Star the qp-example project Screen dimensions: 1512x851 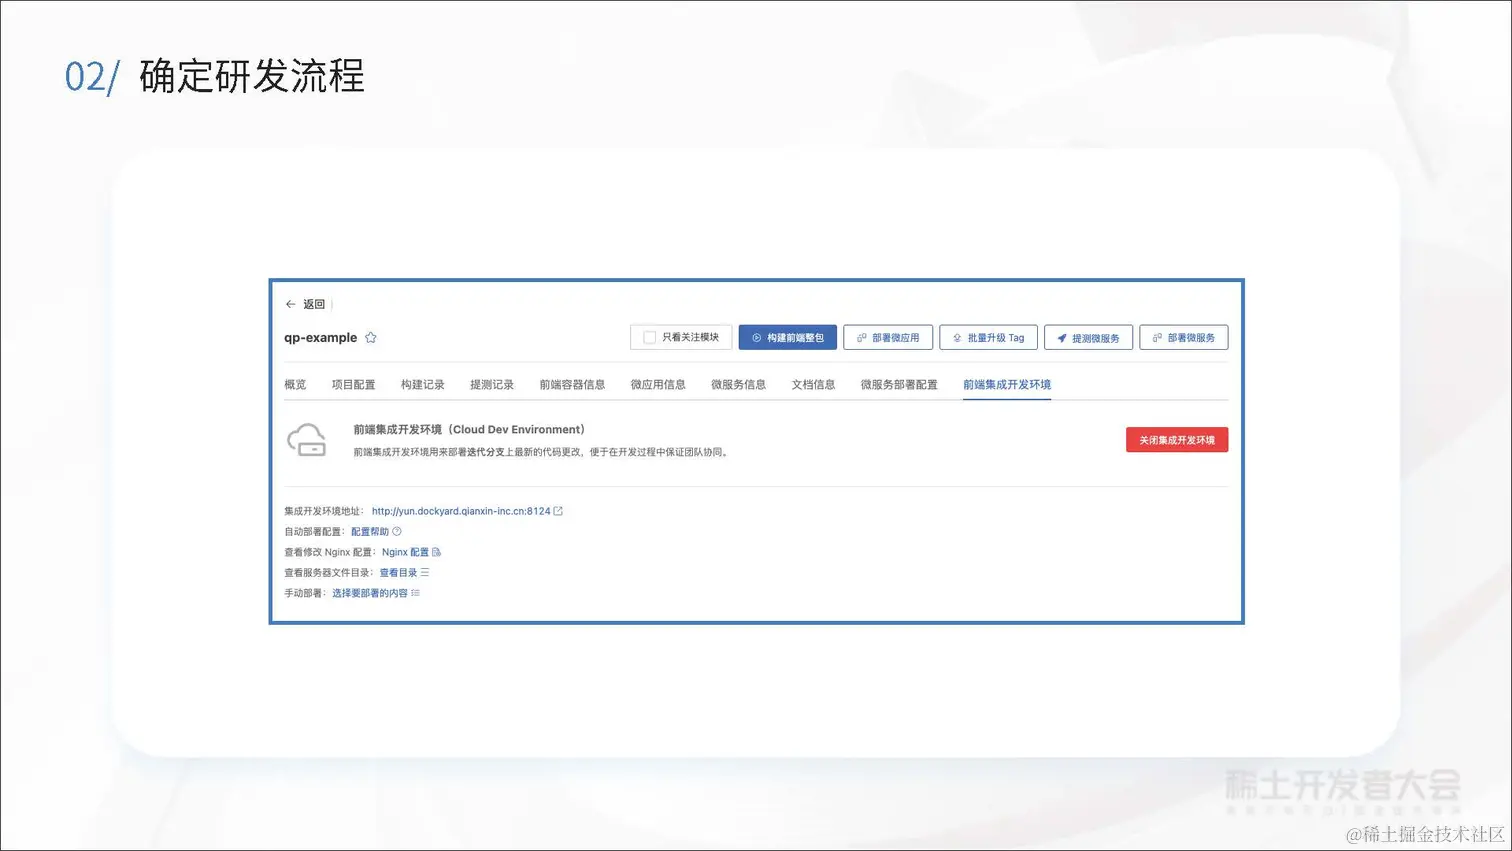[x=371, y=338]
